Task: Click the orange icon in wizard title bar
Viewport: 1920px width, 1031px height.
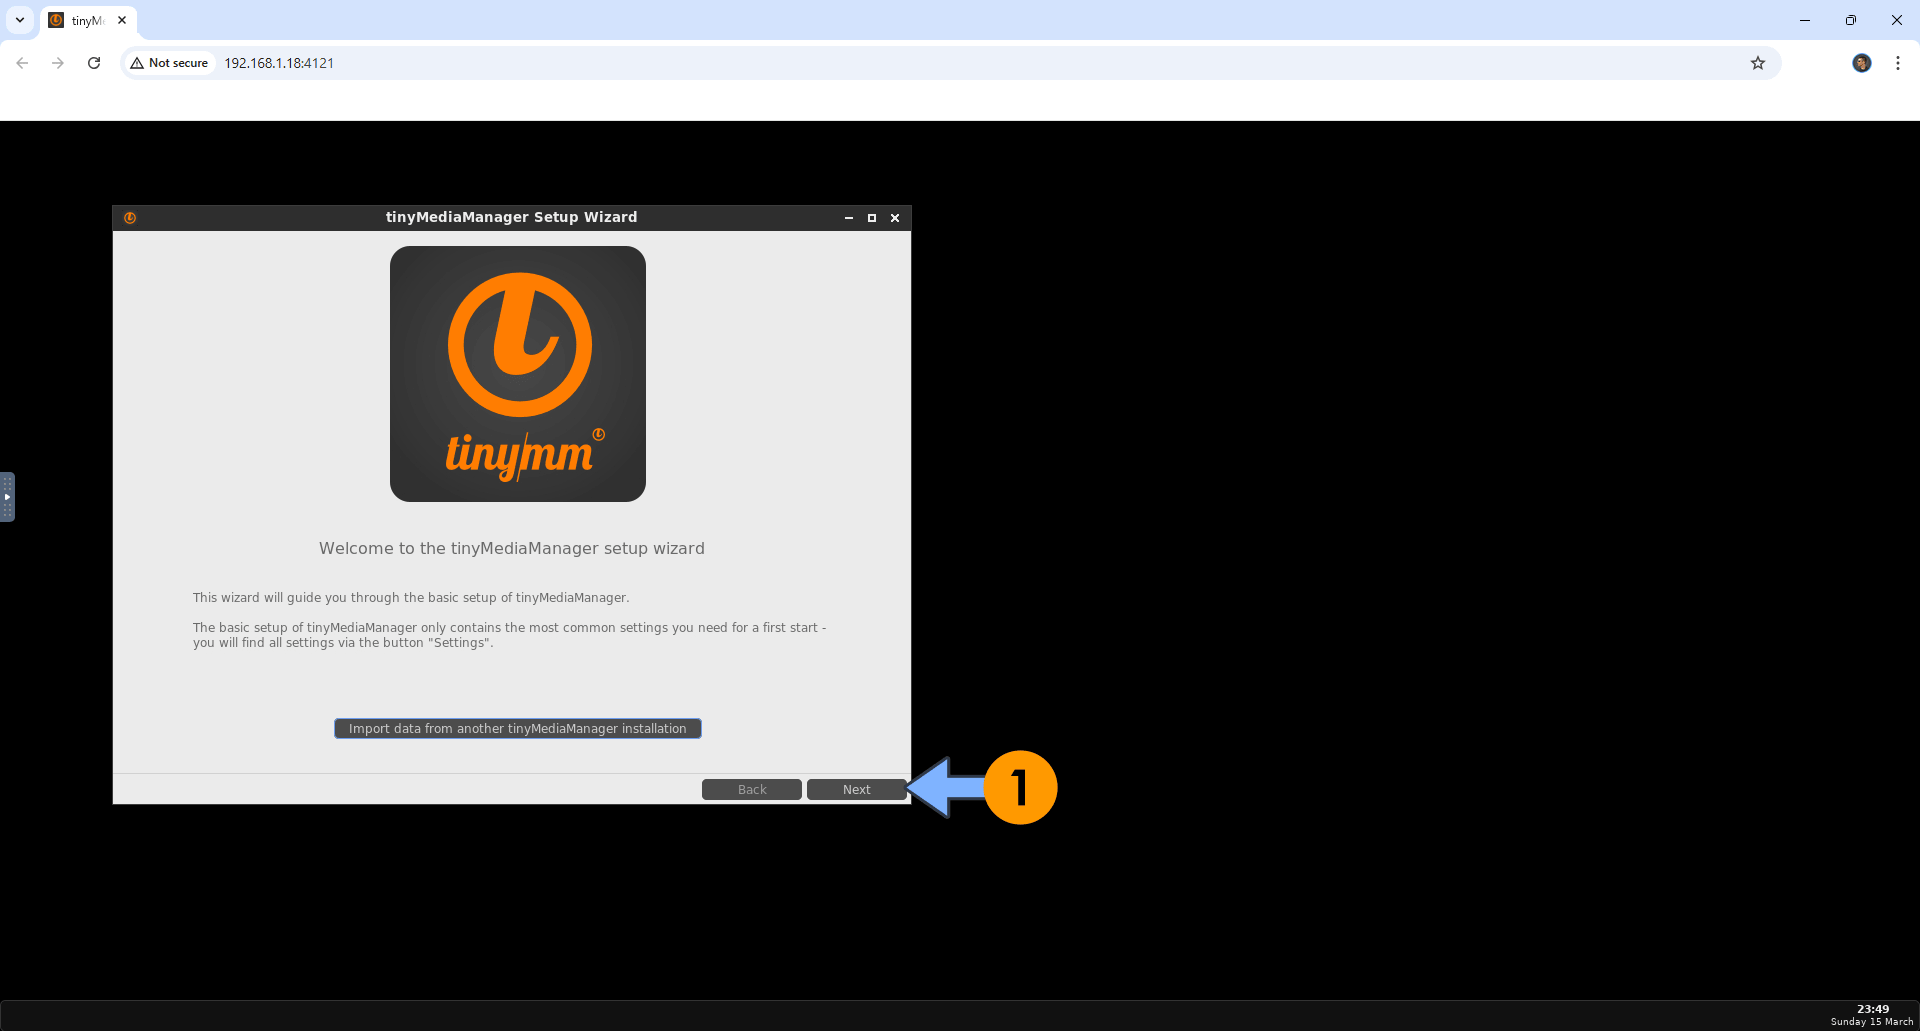Action: click(130, 218)
